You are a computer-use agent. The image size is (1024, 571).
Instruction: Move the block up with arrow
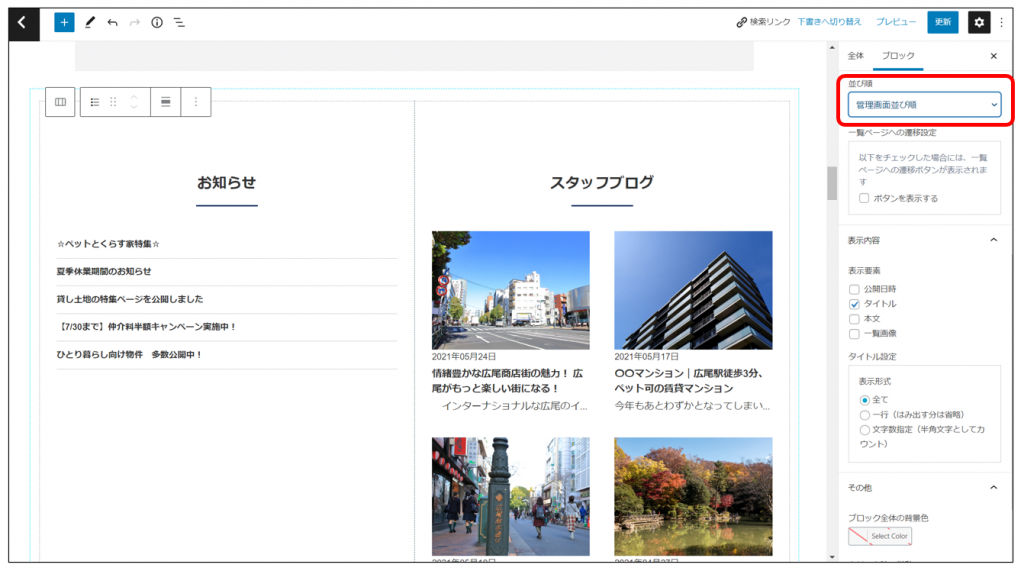click(134, 97)
